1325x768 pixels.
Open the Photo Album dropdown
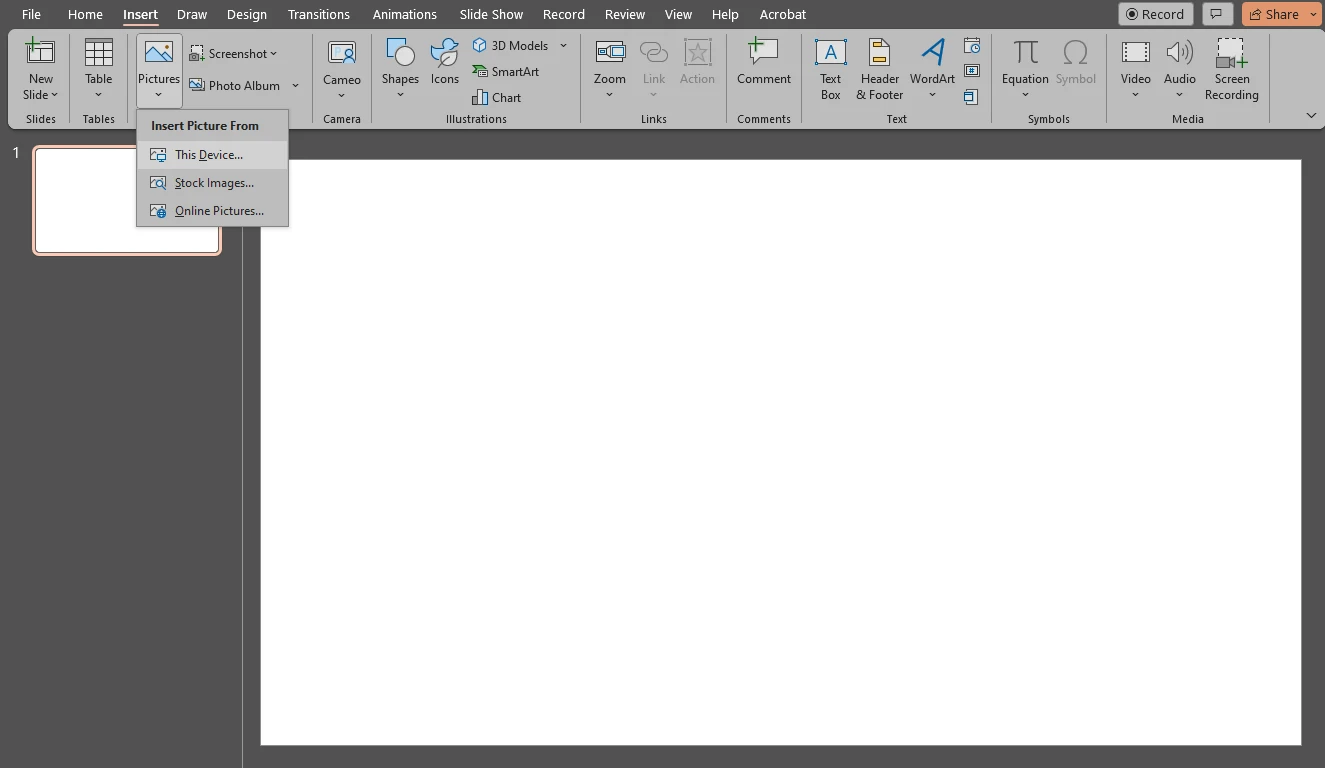(296, 85)
